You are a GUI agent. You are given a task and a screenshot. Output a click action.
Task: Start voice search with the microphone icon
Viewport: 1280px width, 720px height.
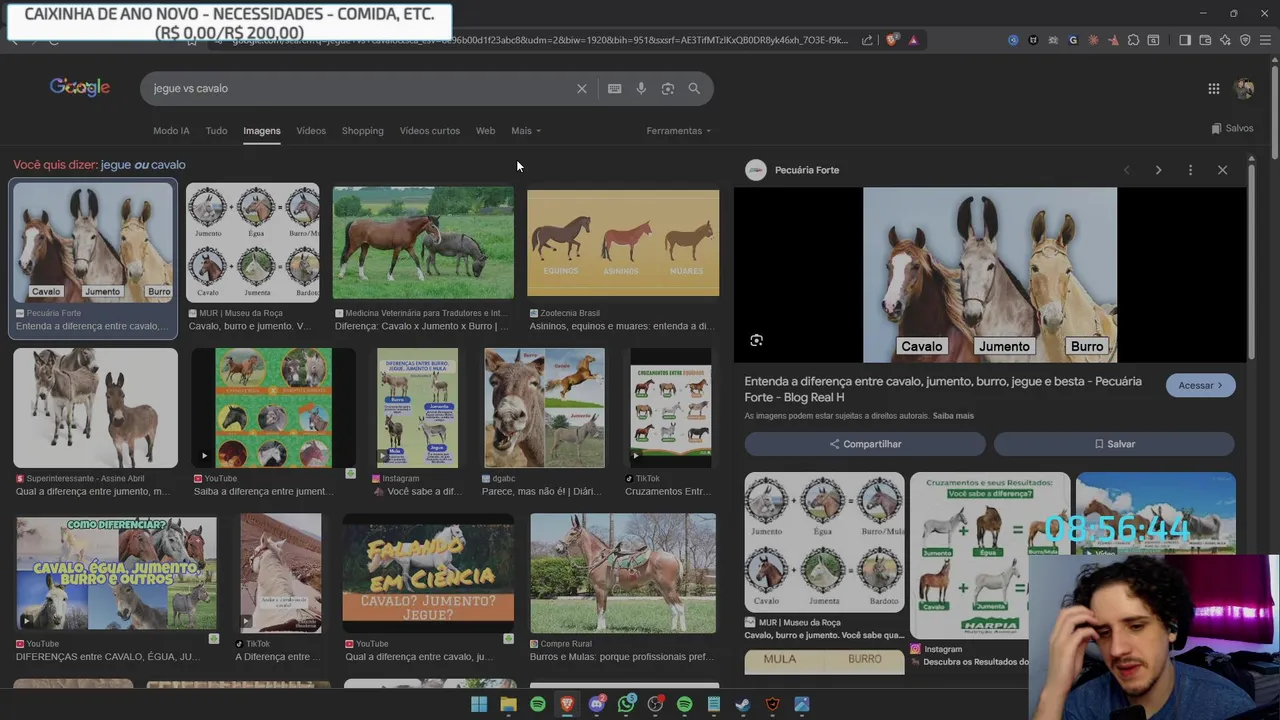pos(641,88)
